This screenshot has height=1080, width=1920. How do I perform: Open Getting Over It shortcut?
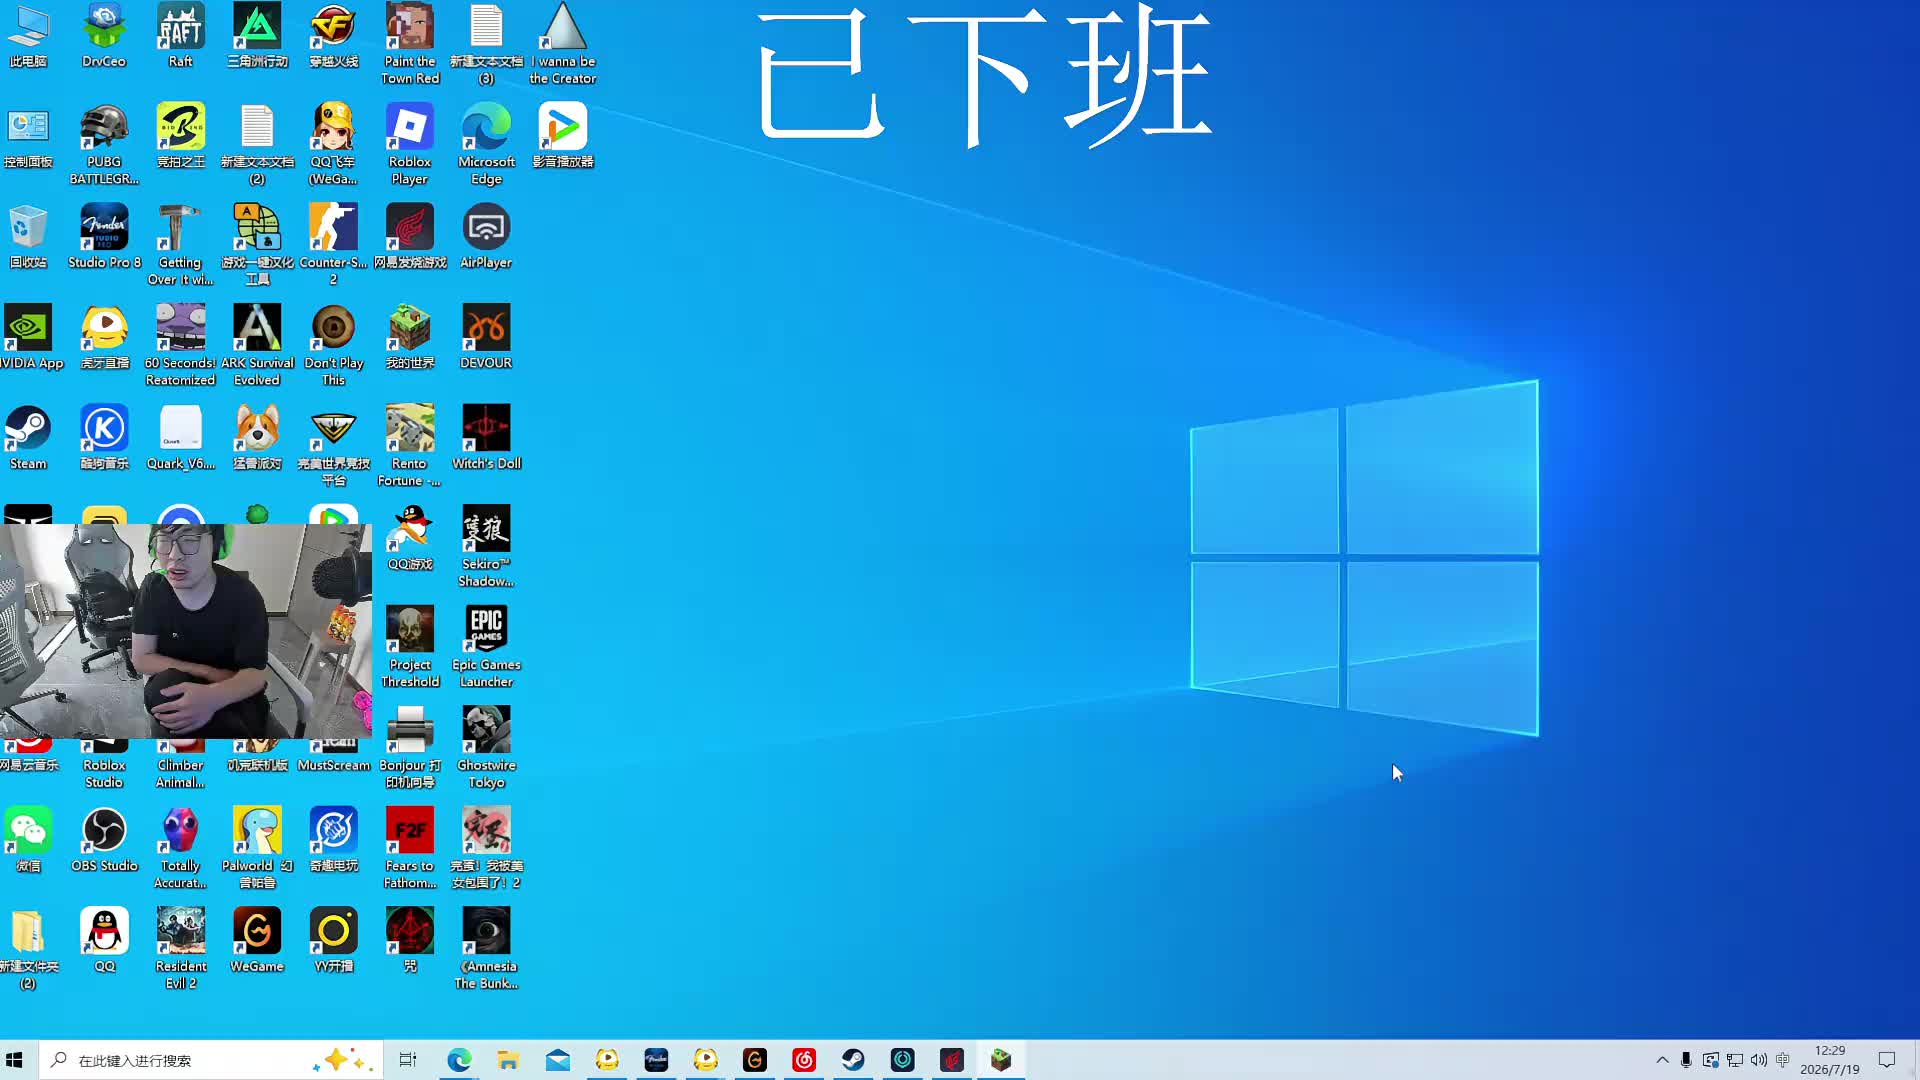pos(180,245)
